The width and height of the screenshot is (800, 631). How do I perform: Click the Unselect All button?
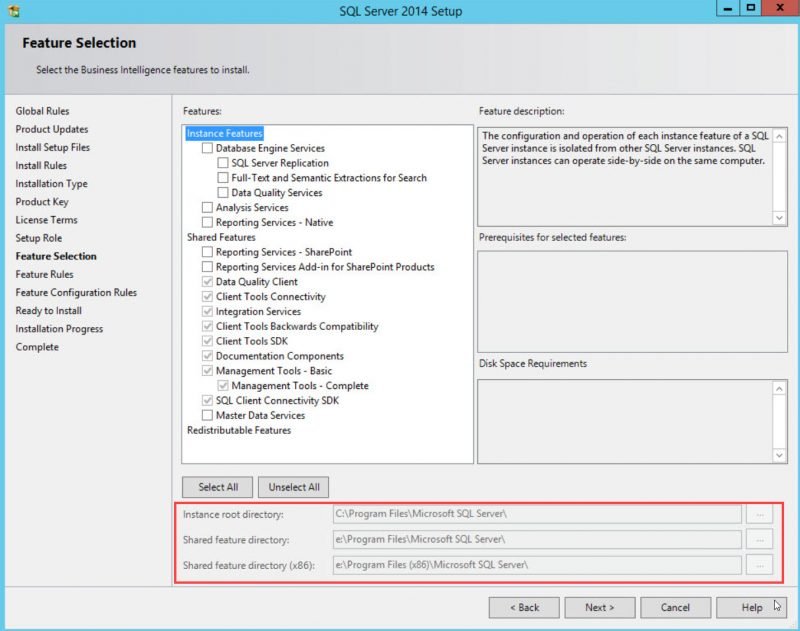[294, 487]
